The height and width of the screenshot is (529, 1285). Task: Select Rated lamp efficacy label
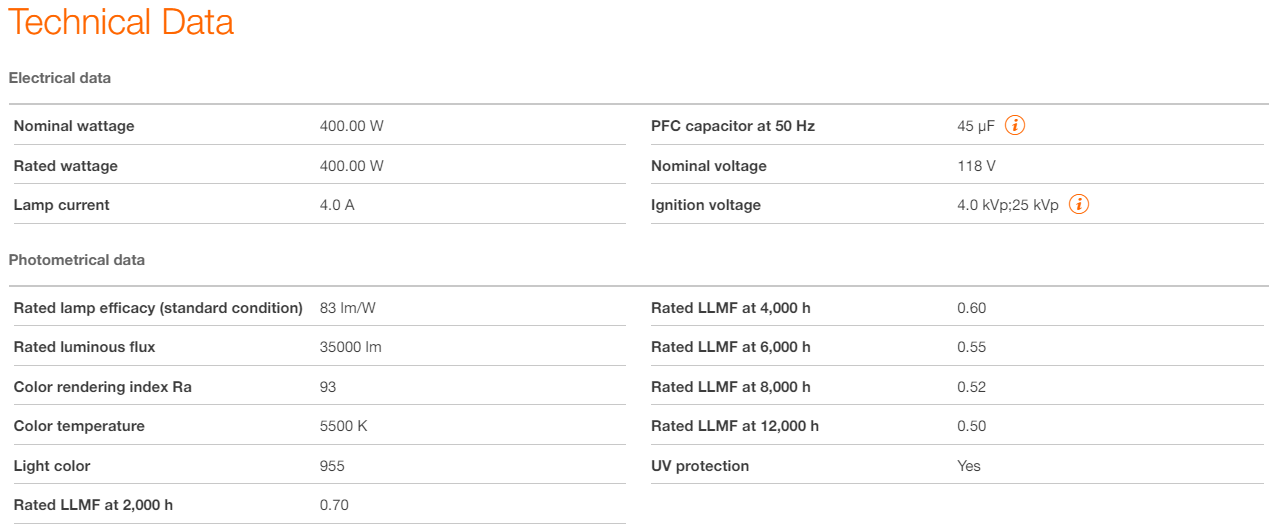pyautogui.click(x=158, y=308)
